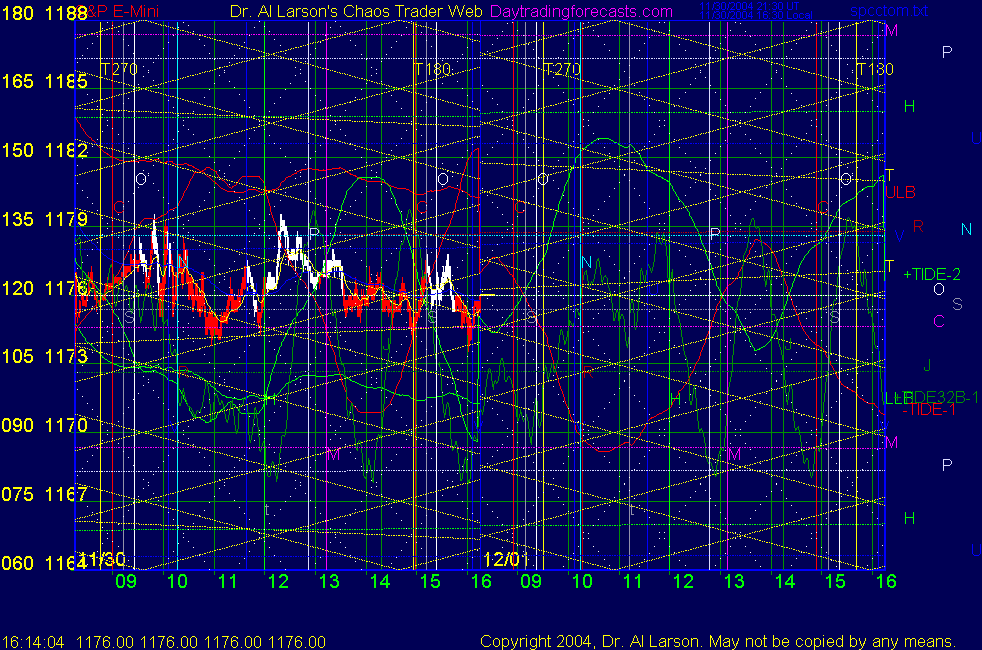The image size is (982, 650).
Task: Open the Daytradingforecasts.com text in header
Action: [x=581, y=11]
